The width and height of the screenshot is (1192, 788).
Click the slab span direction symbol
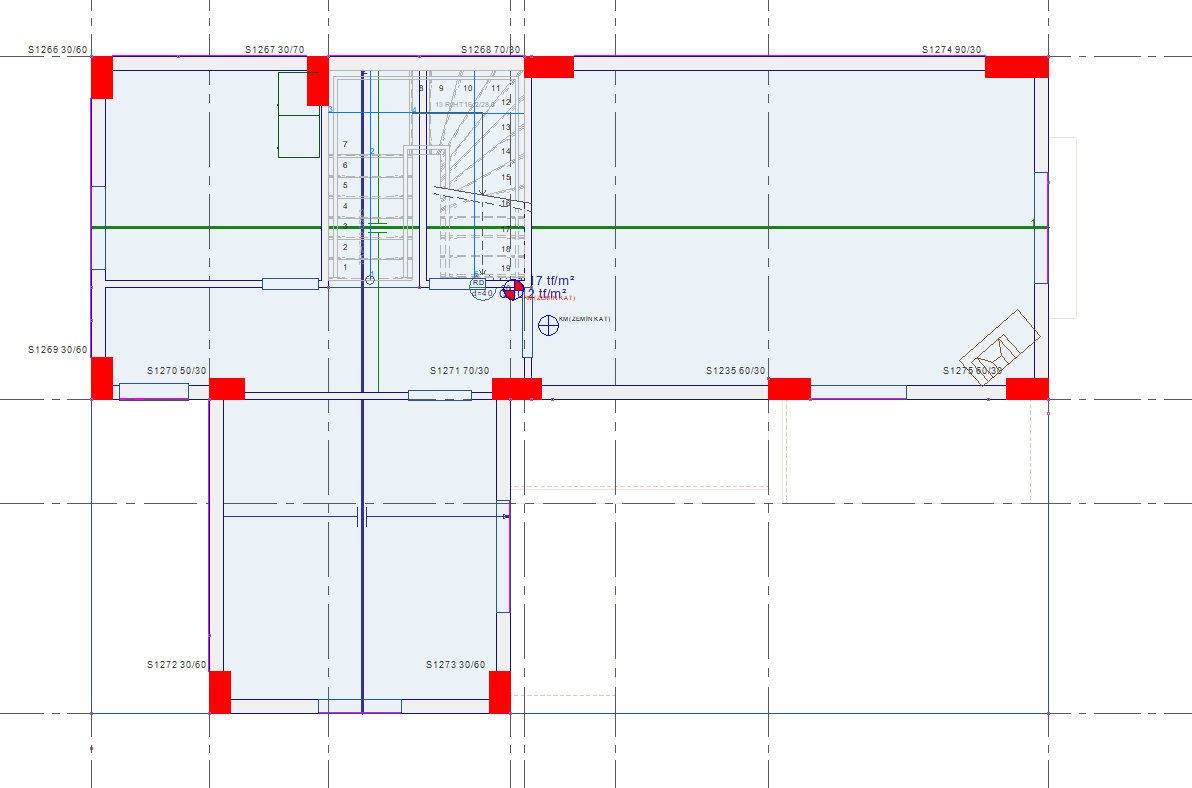[362, 516]
